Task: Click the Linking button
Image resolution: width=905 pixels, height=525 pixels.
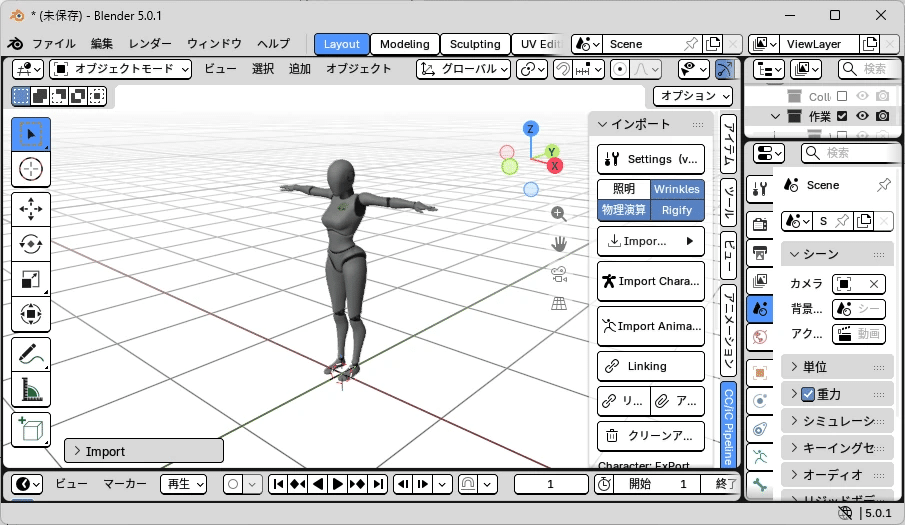Action: pos(650,366)
